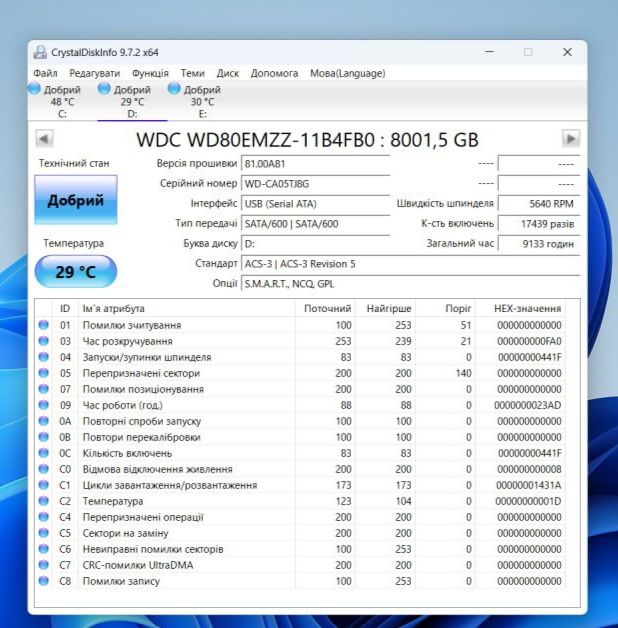Click blue status dot of attribute 03
Image resolution: width=618 pixels, height=628 pixels.
click(44, 341)
